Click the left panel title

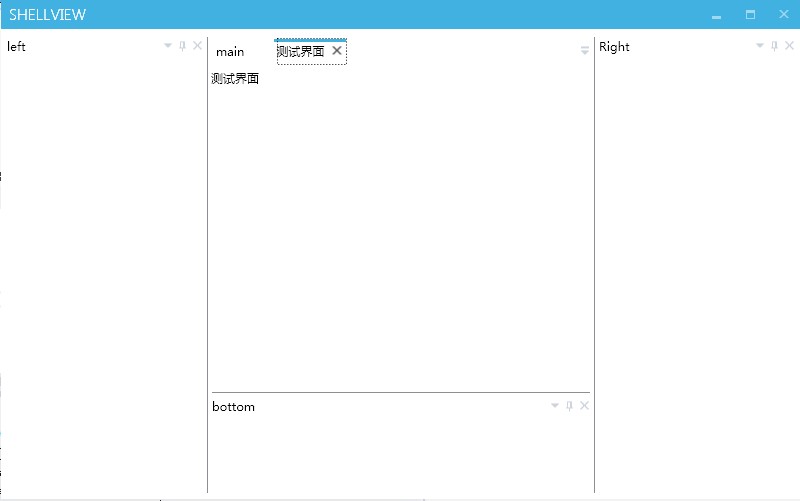pos(16,46)
